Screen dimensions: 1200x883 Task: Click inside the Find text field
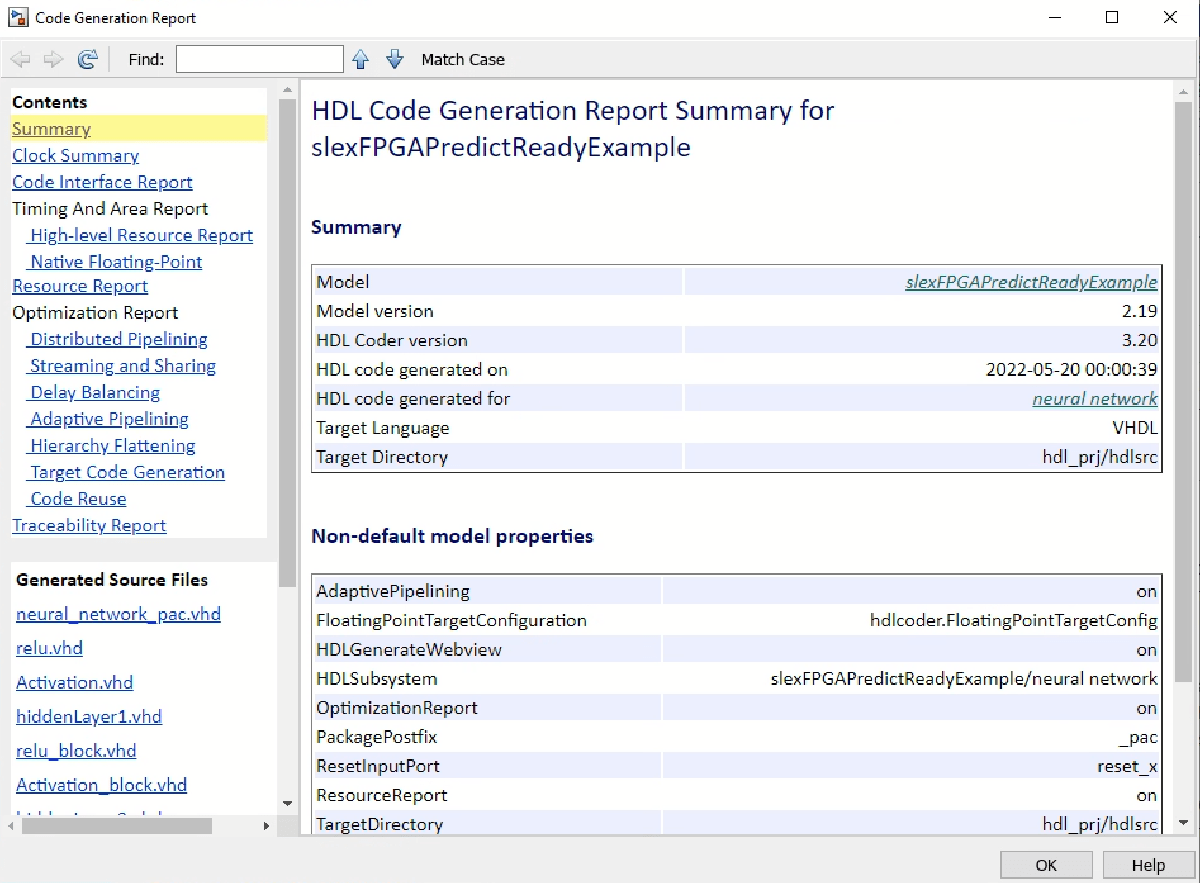pyautogui.click(x=259, y=60)
